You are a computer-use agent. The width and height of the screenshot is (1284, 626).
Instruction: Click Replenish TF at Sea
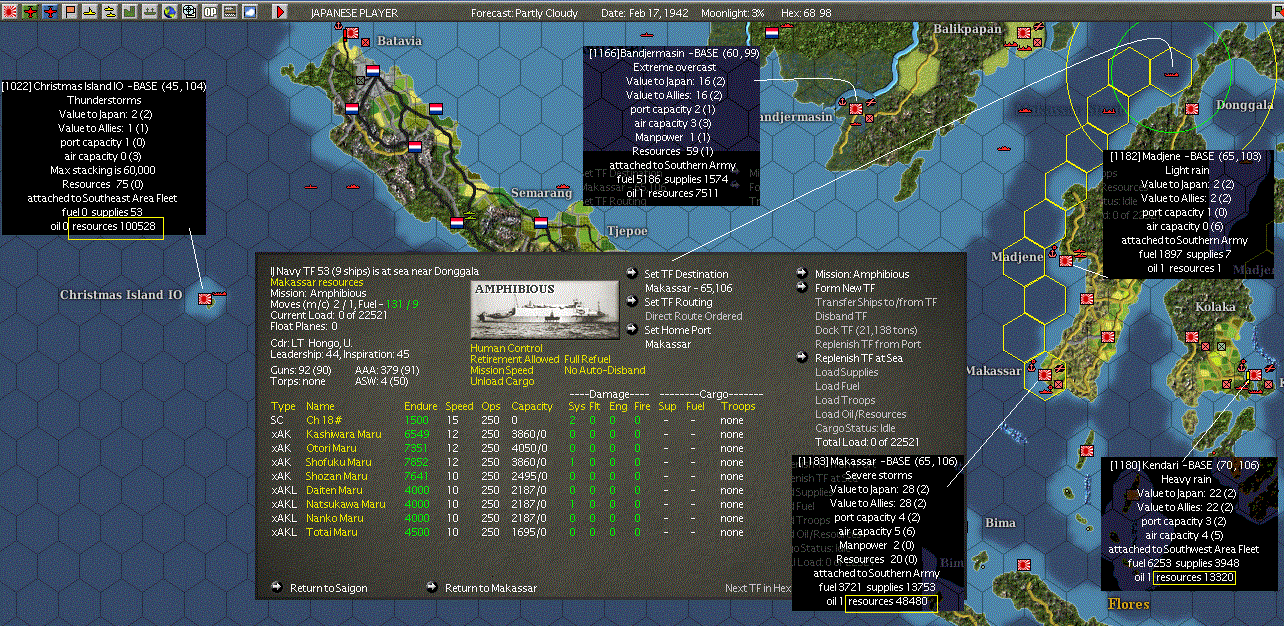coord(859,358)
